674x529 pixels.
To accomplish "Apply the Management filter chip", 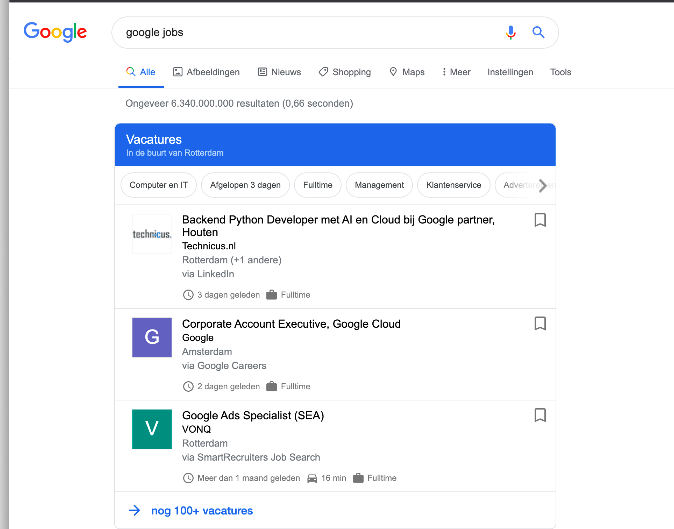I will 379,185.
